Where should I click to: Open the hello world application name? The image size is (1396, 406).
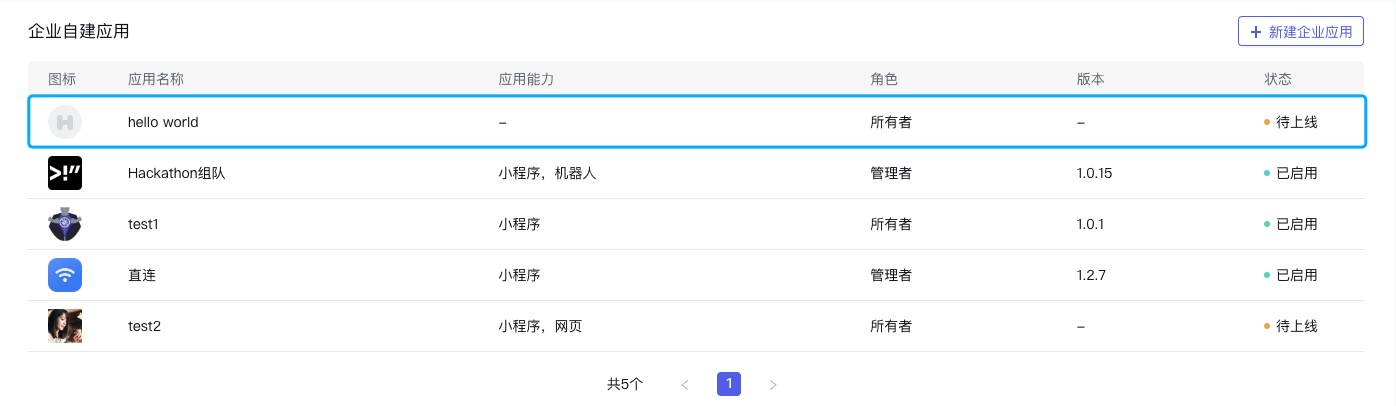pos(163,122)
